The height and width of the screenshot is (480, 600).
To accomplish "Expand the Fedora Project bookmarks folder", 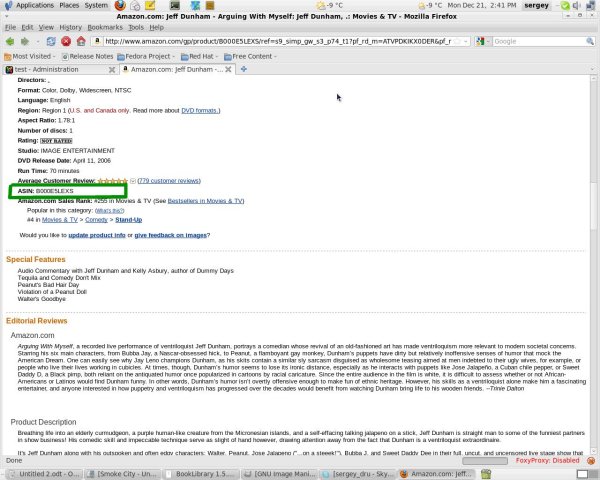I will point(146,56).
